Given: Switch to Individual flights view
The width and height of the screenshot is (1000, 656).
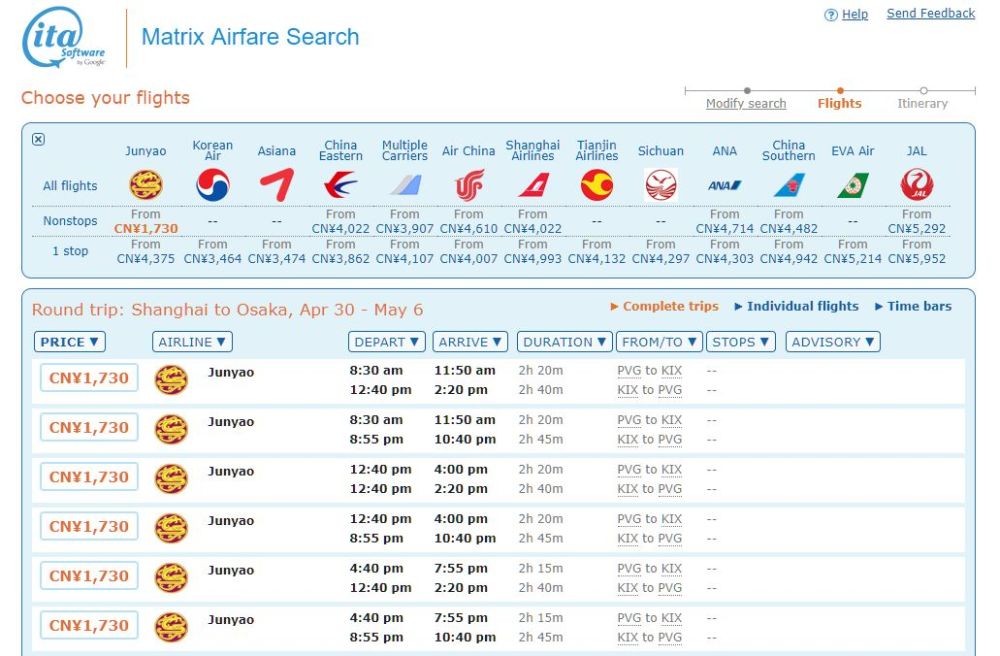Looking at the screenshot, I should (x=797, y=306).
